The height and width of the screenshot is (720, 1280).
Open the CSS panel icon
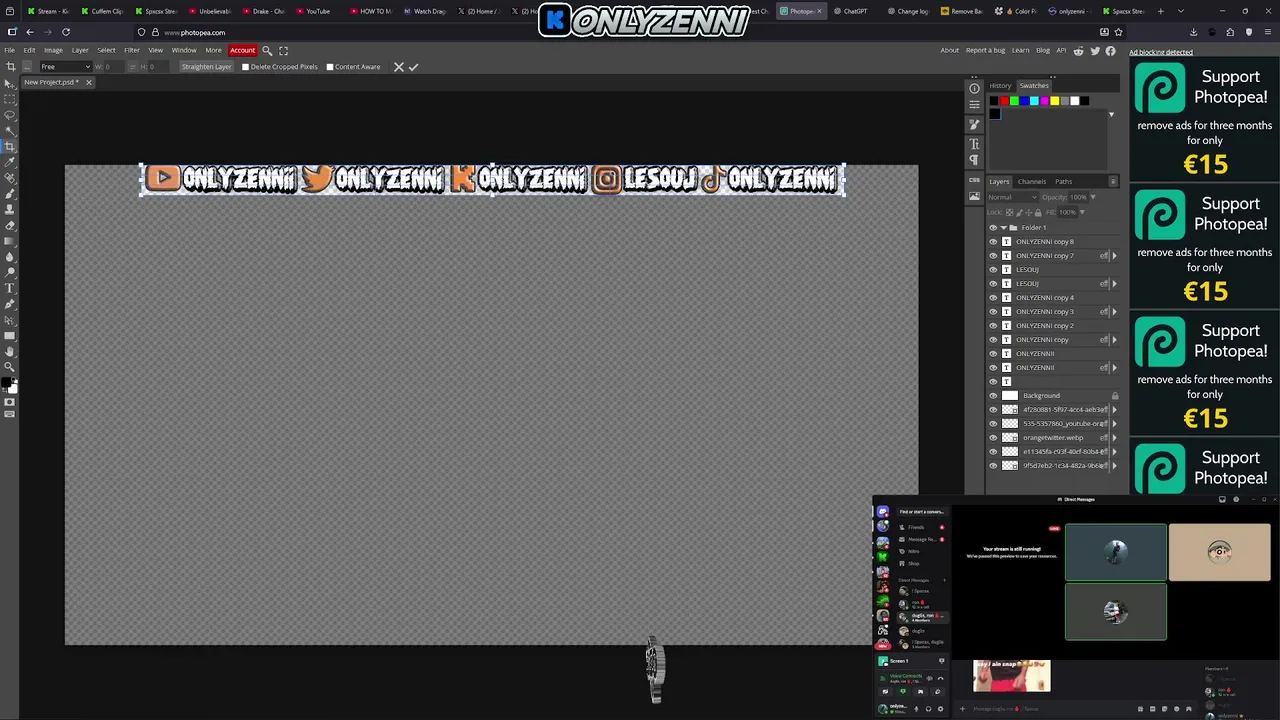point(974,180)
